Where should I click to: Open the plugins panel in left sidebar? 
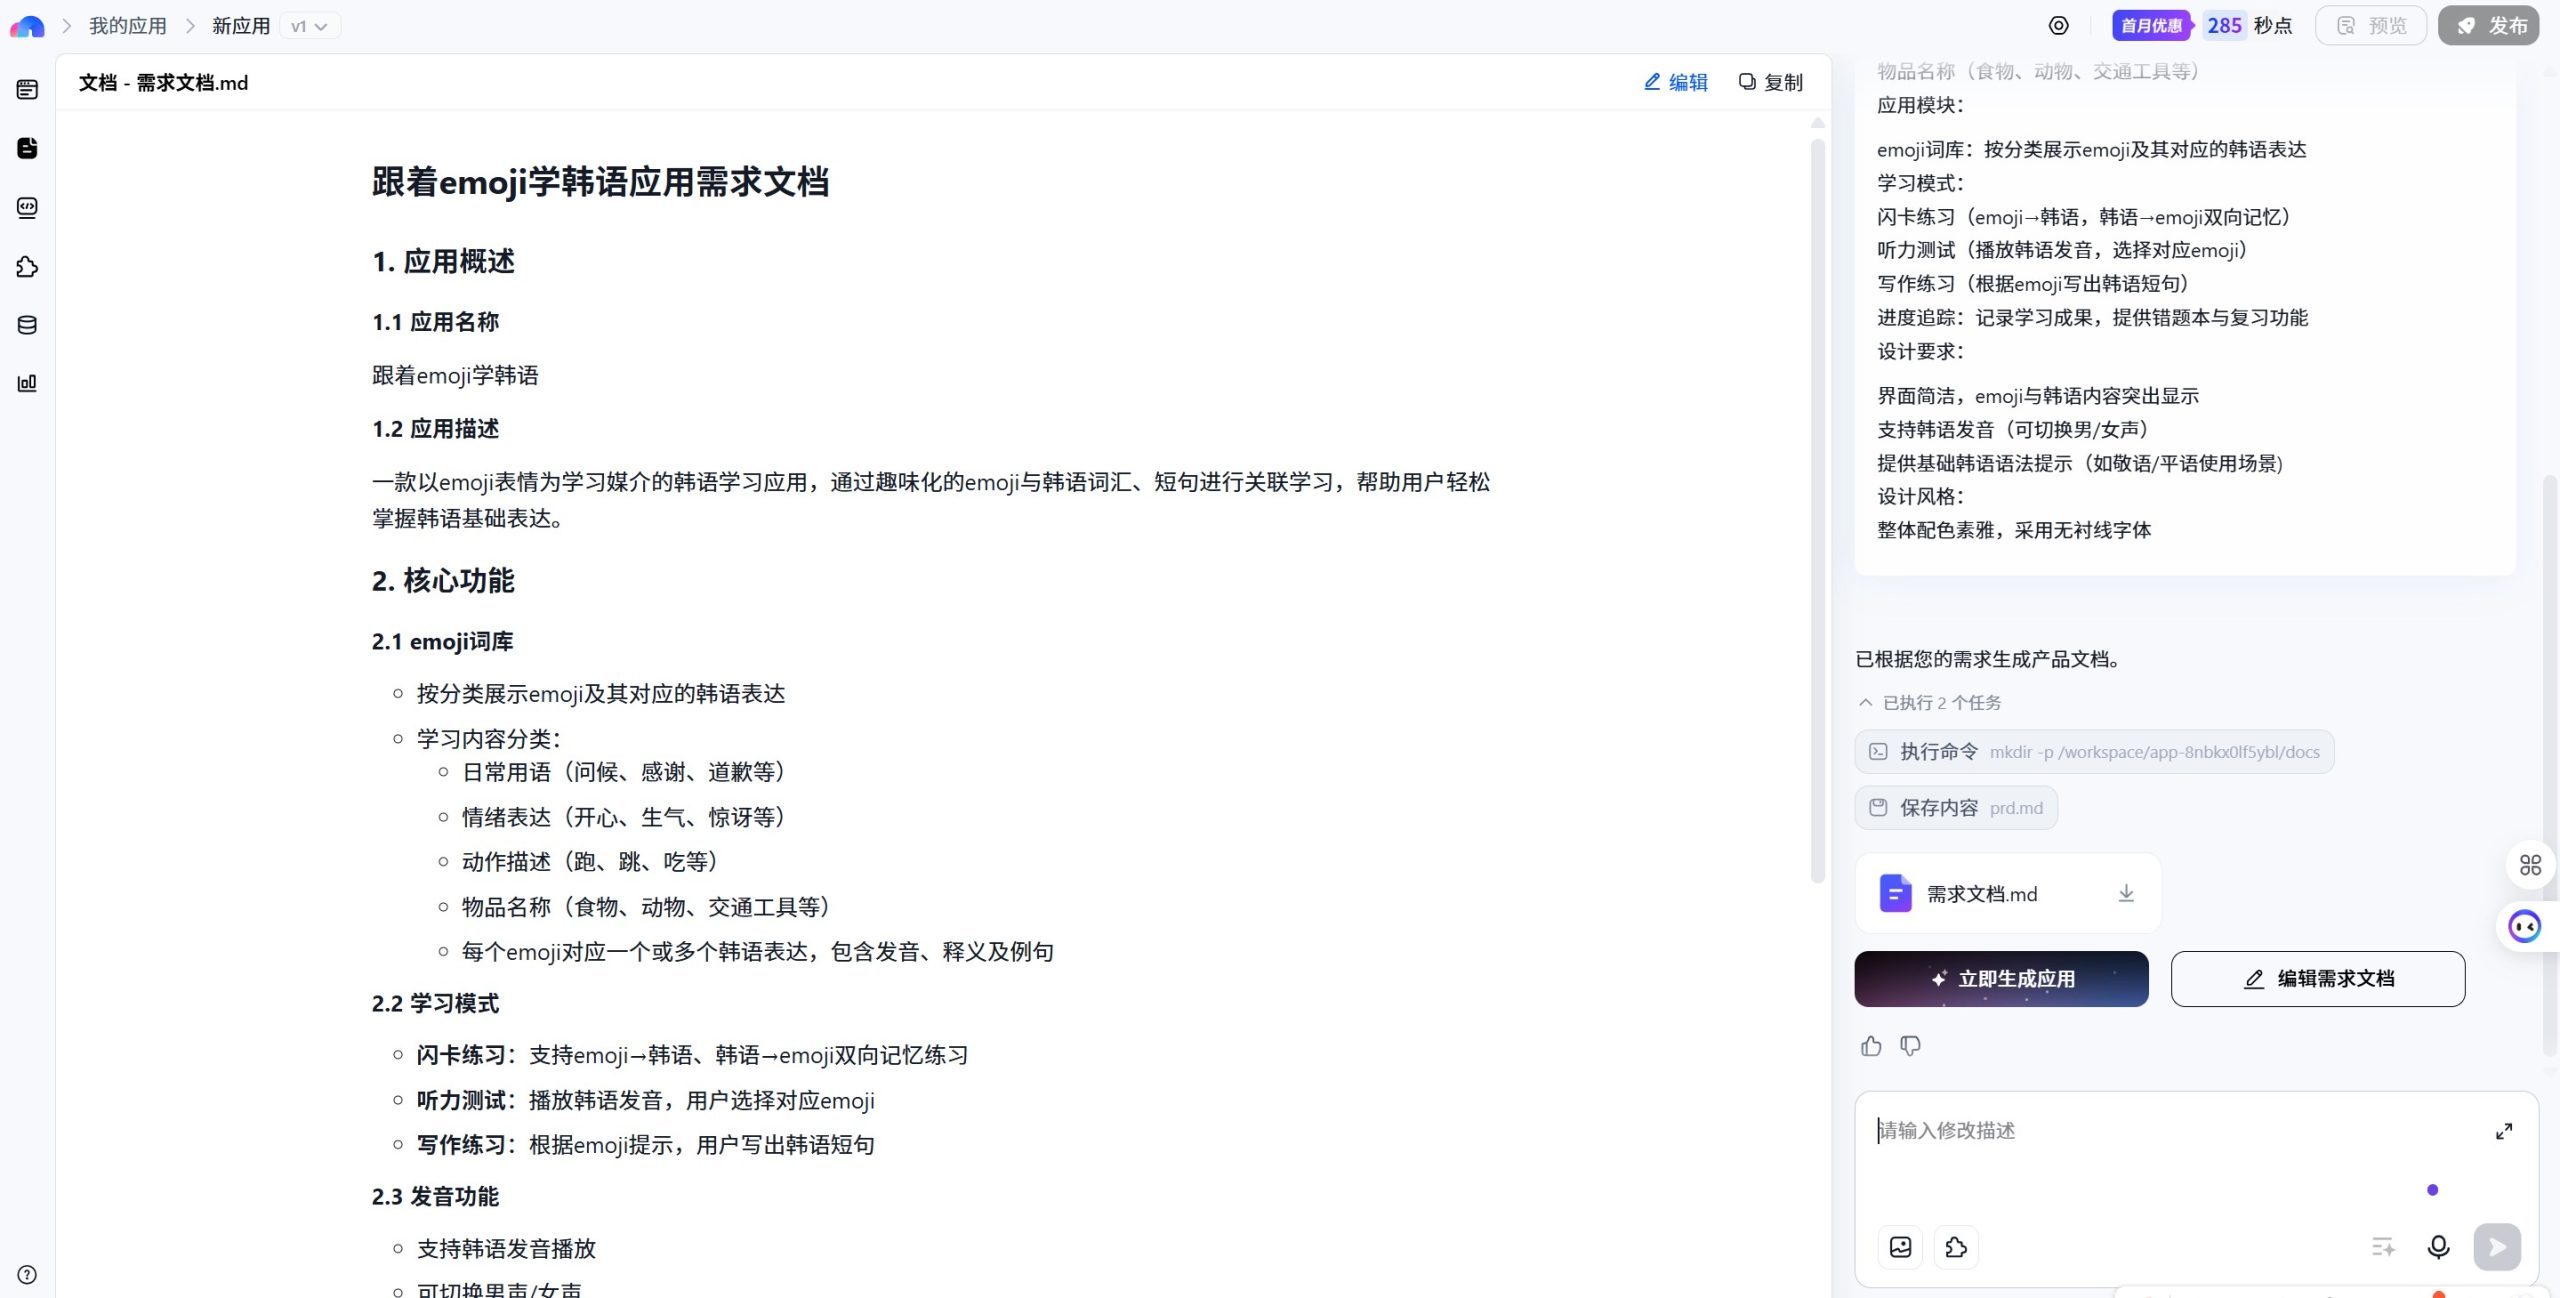click(x=25, y=267)
